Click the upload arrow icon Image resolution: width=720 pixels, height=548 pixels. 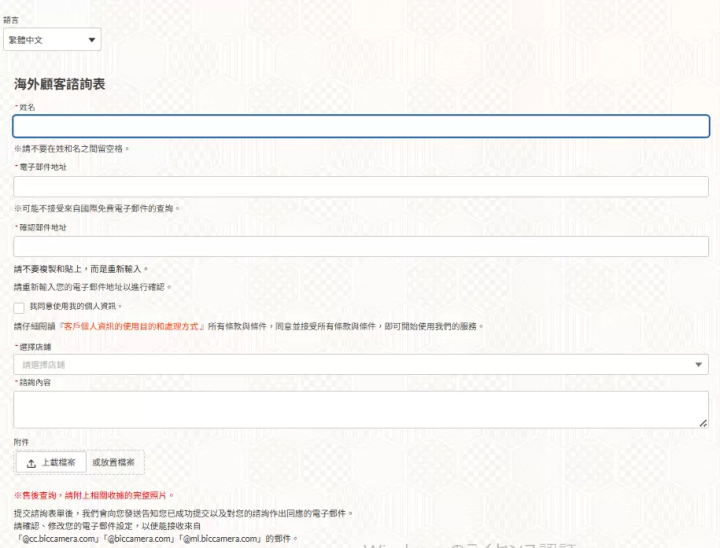pyautogui.click(x=32, y=463)
